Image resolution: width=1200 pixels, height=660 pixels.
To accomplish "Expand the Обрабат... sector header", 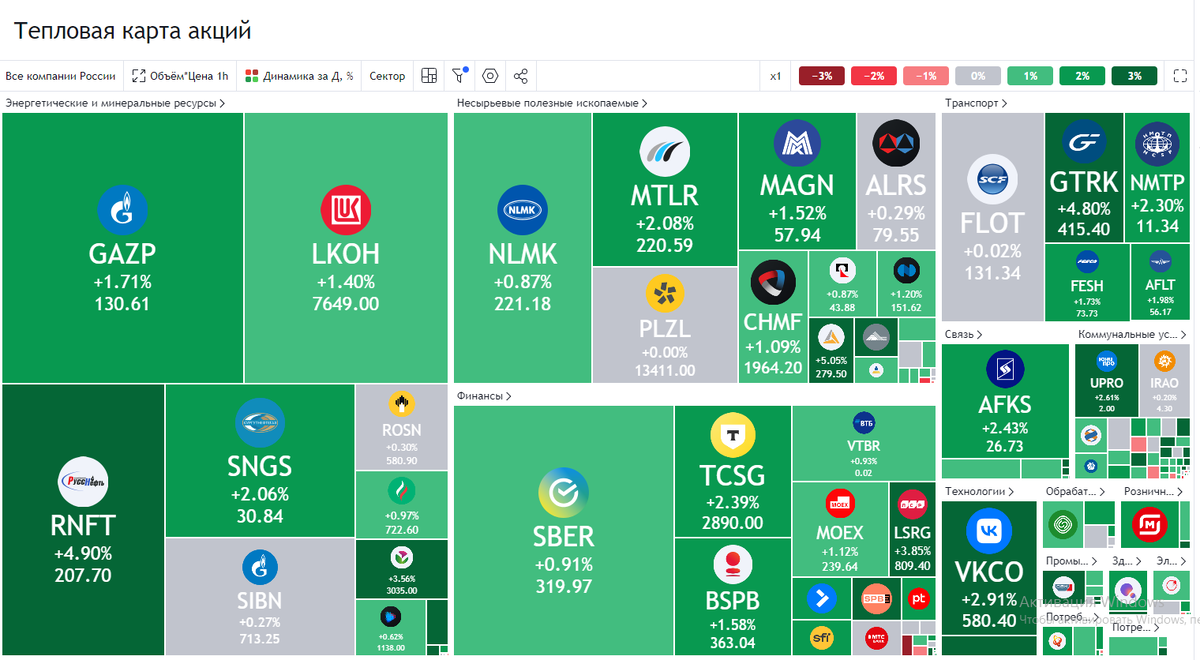I will [1075, 492].
